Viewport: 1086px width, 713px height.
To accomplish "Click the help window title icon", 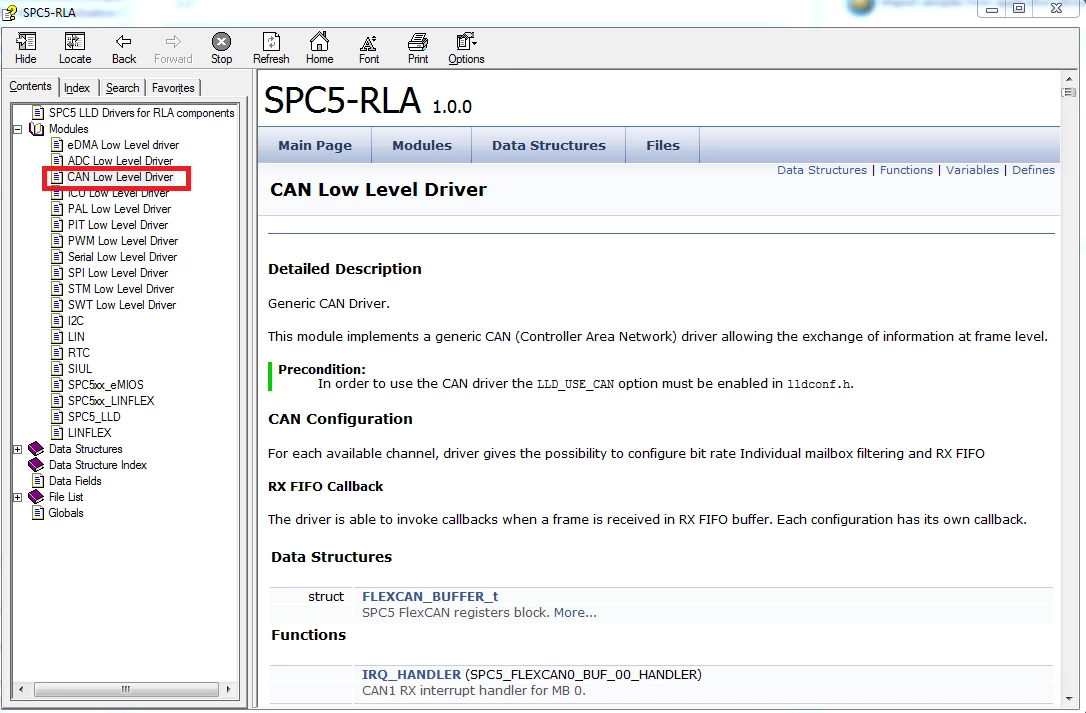I will 10,12.
